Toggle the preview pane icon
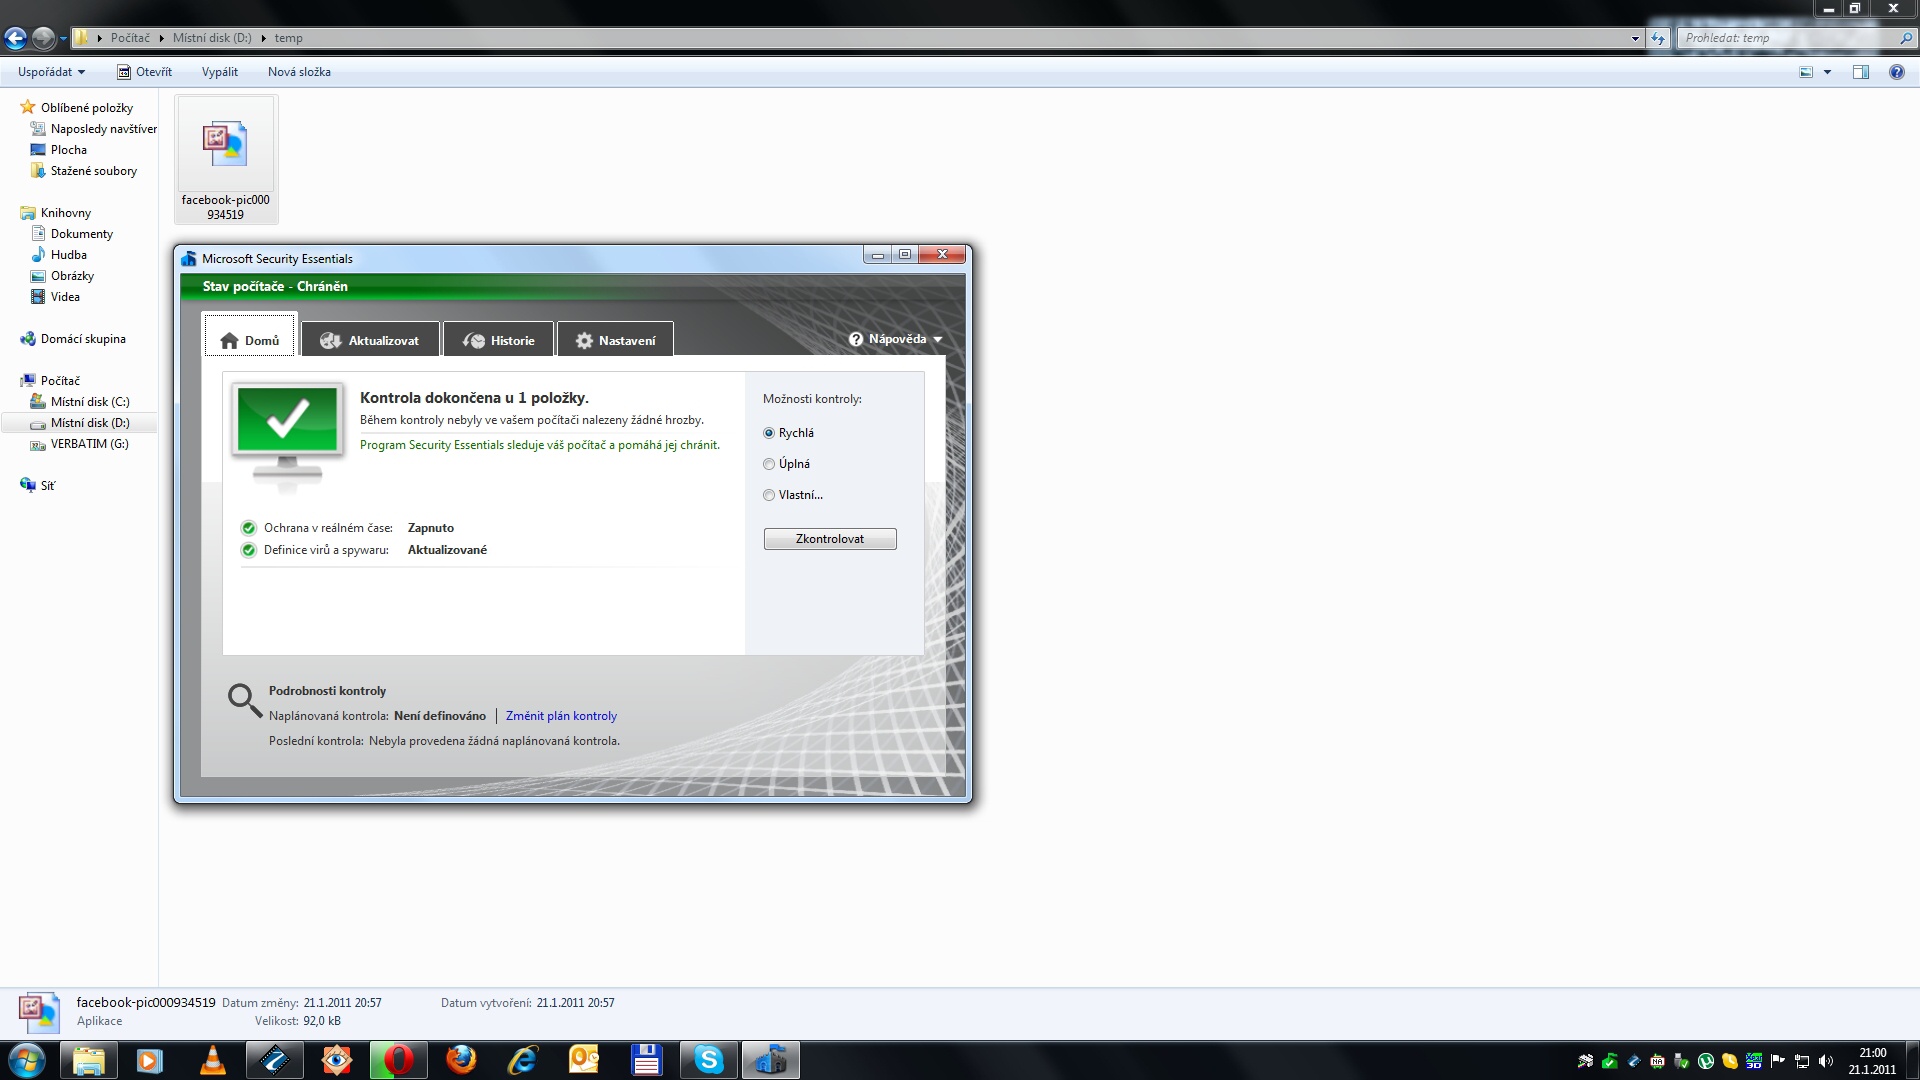The width and height of the screenshot is (1920, 1080). [1861, 72]
